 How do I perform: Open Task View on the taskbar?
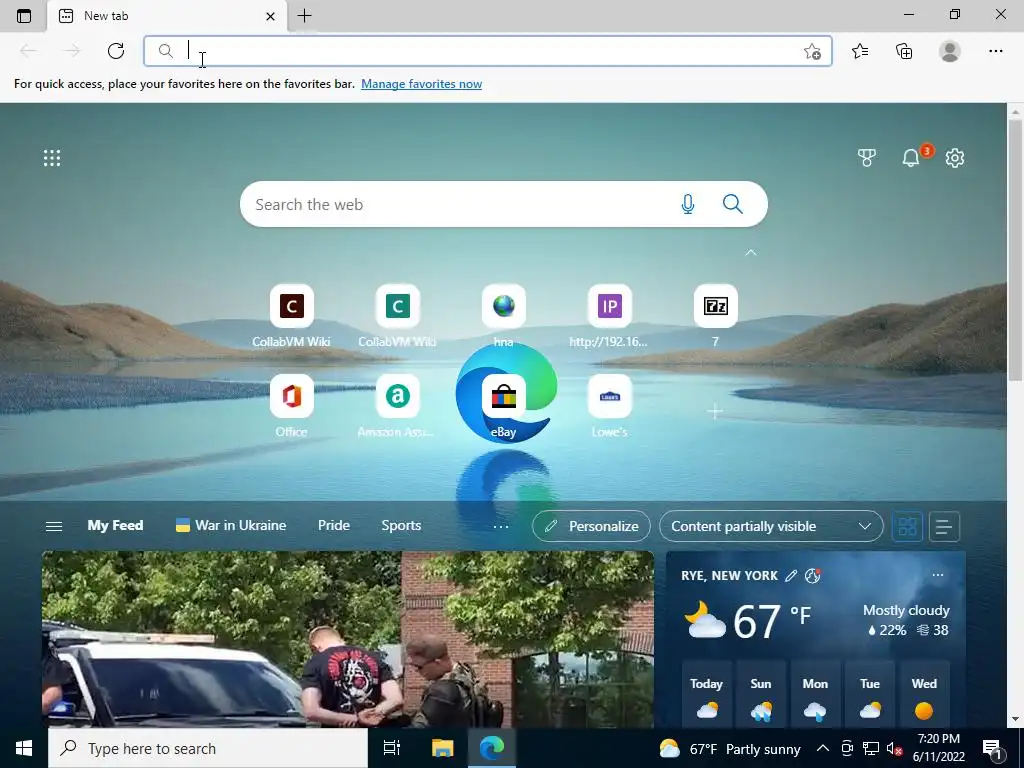pos(391,748)
